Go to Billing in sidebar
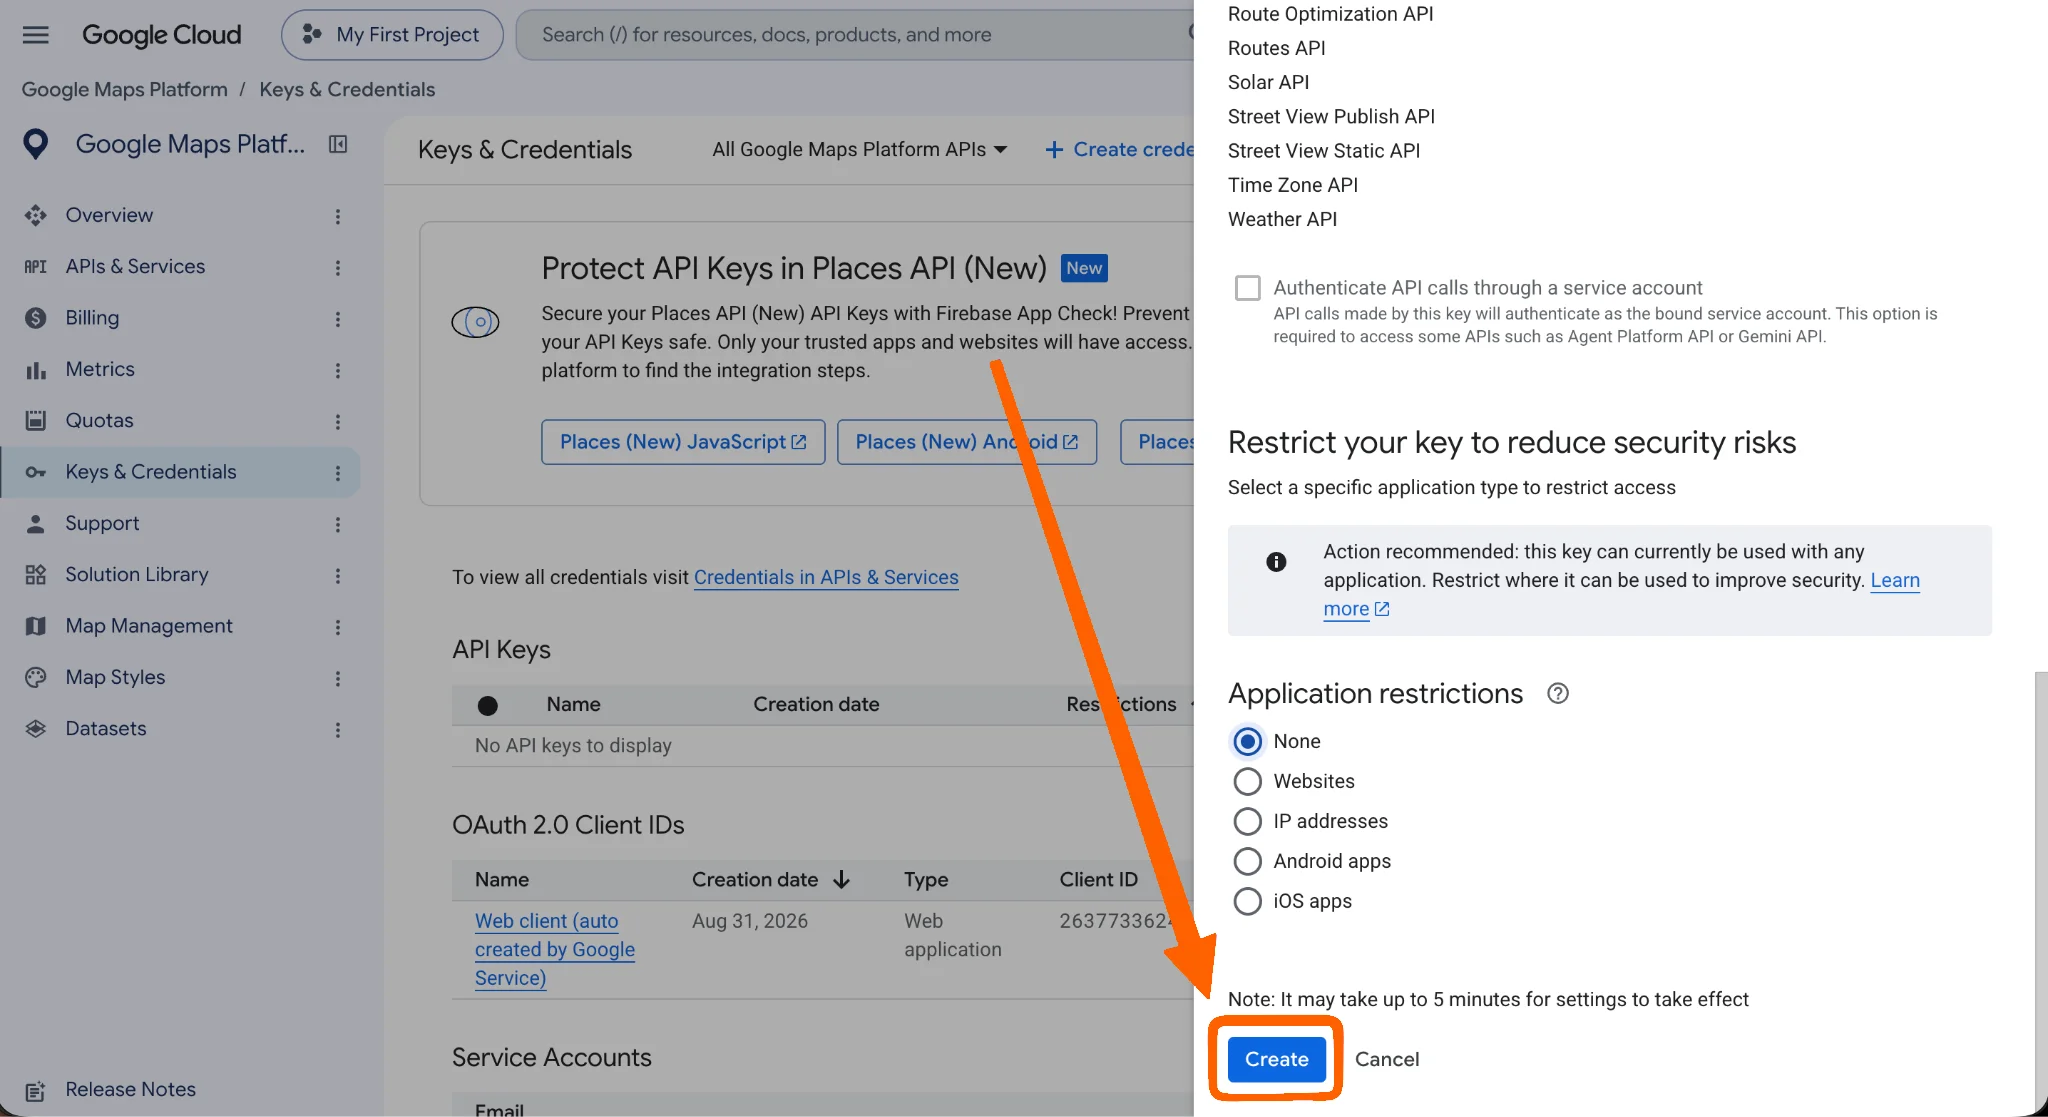 92,318
